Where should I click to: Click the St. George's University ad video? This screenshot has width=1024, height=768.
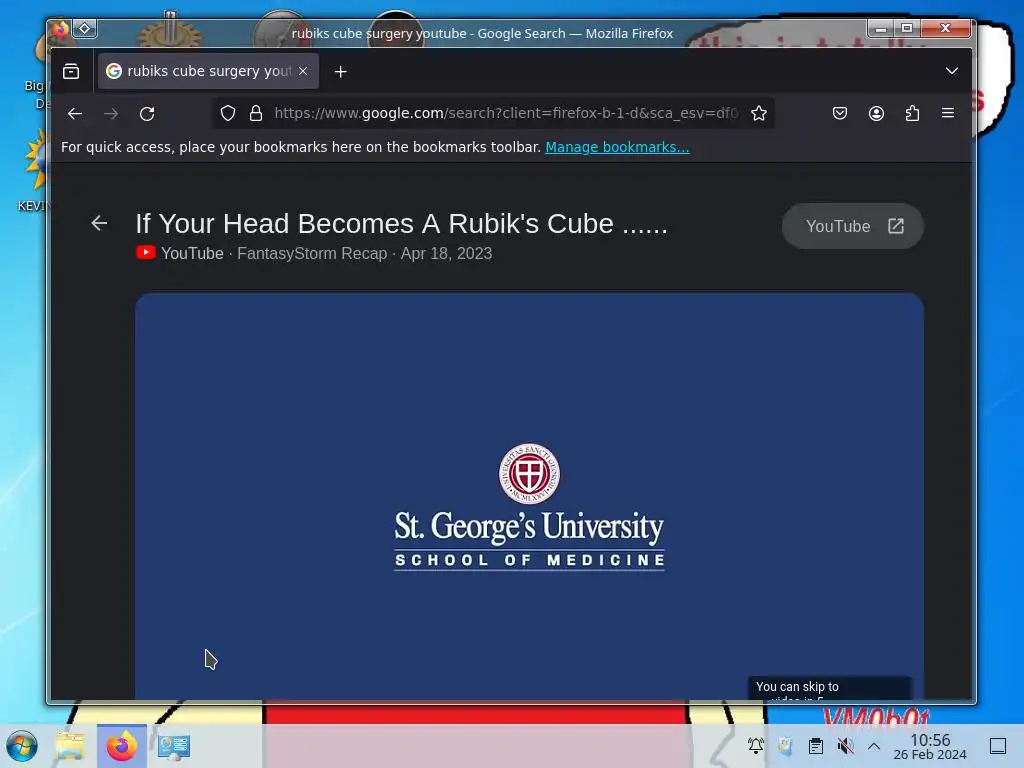coord(529,496)
